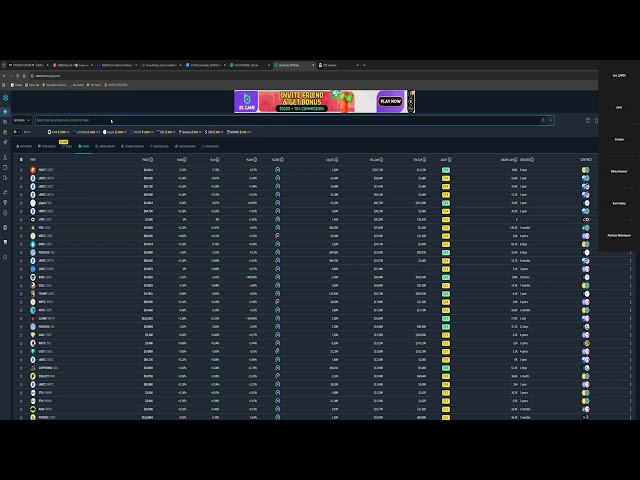
Task: Click the pippin token logo
Action: [33, 203]
